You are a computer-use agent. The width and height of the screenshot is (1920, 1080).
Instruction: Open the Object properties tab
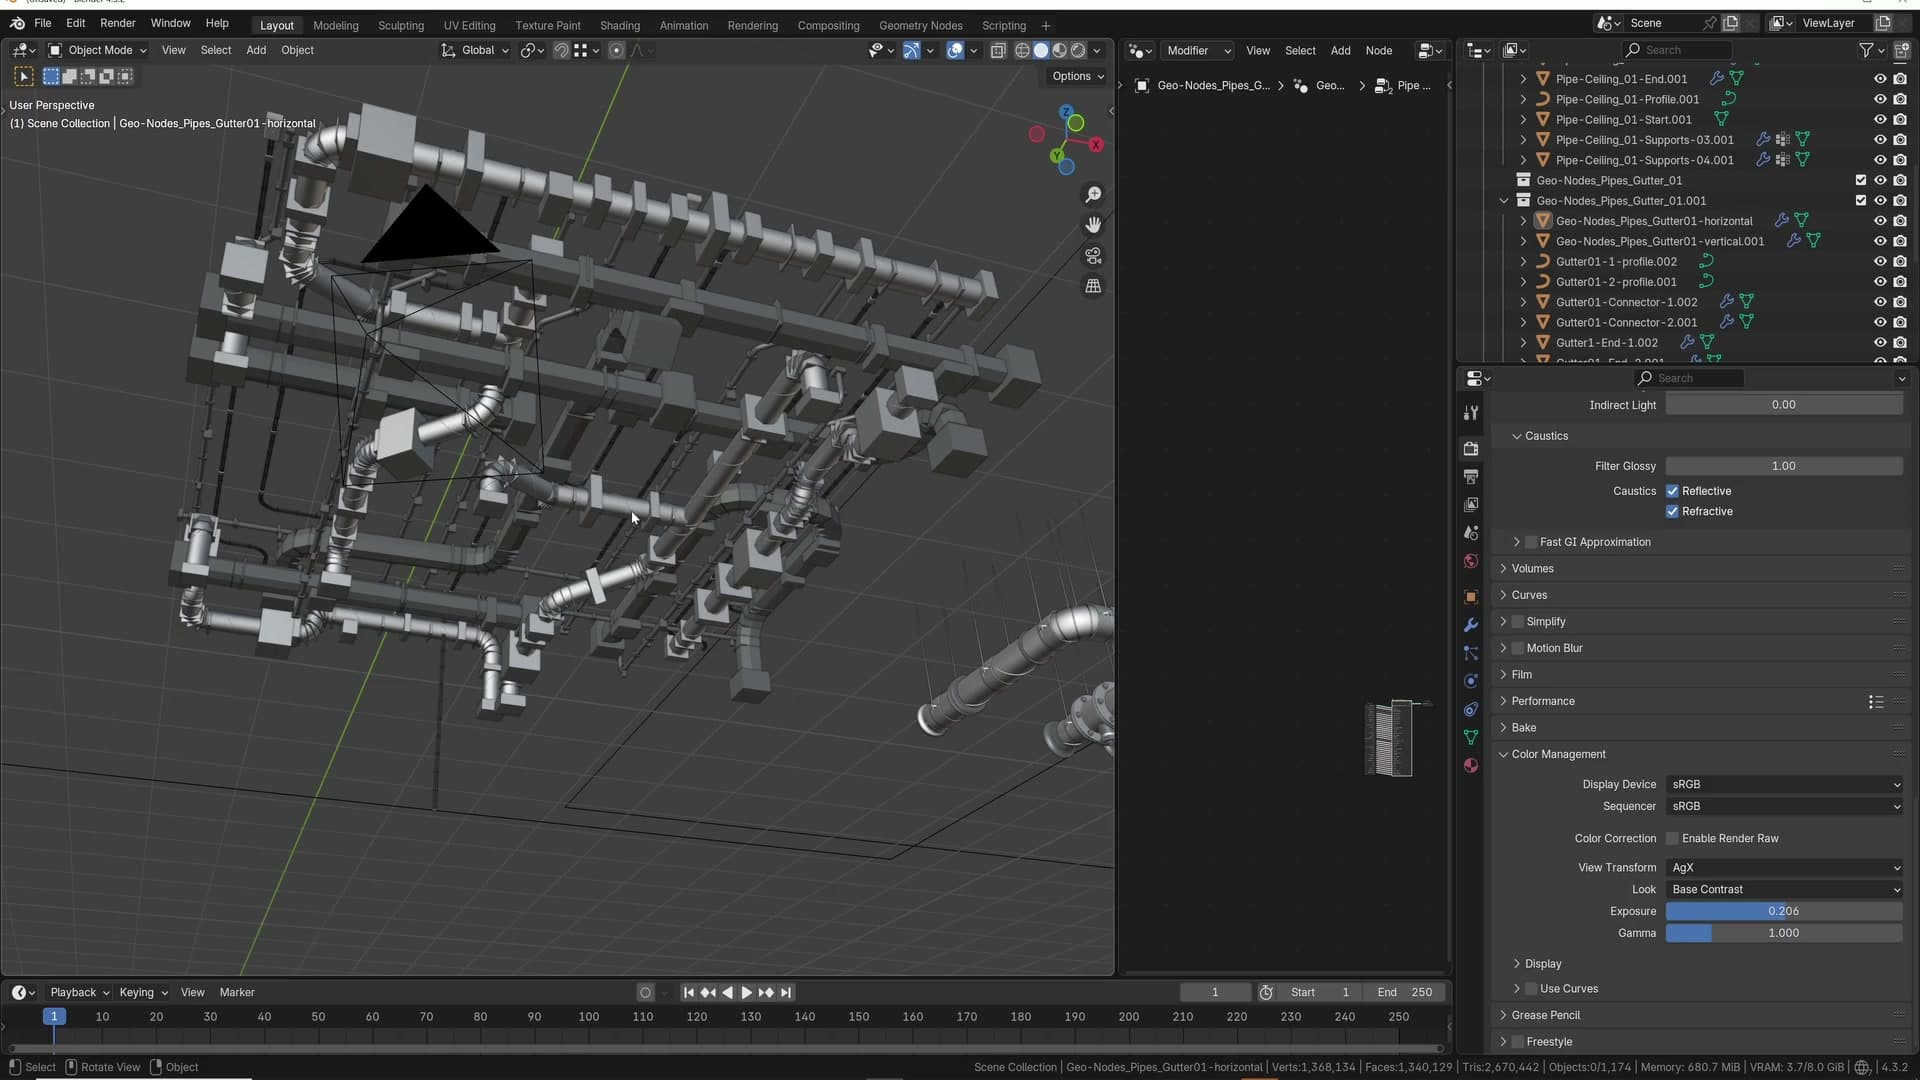(x=1471, y=597)
